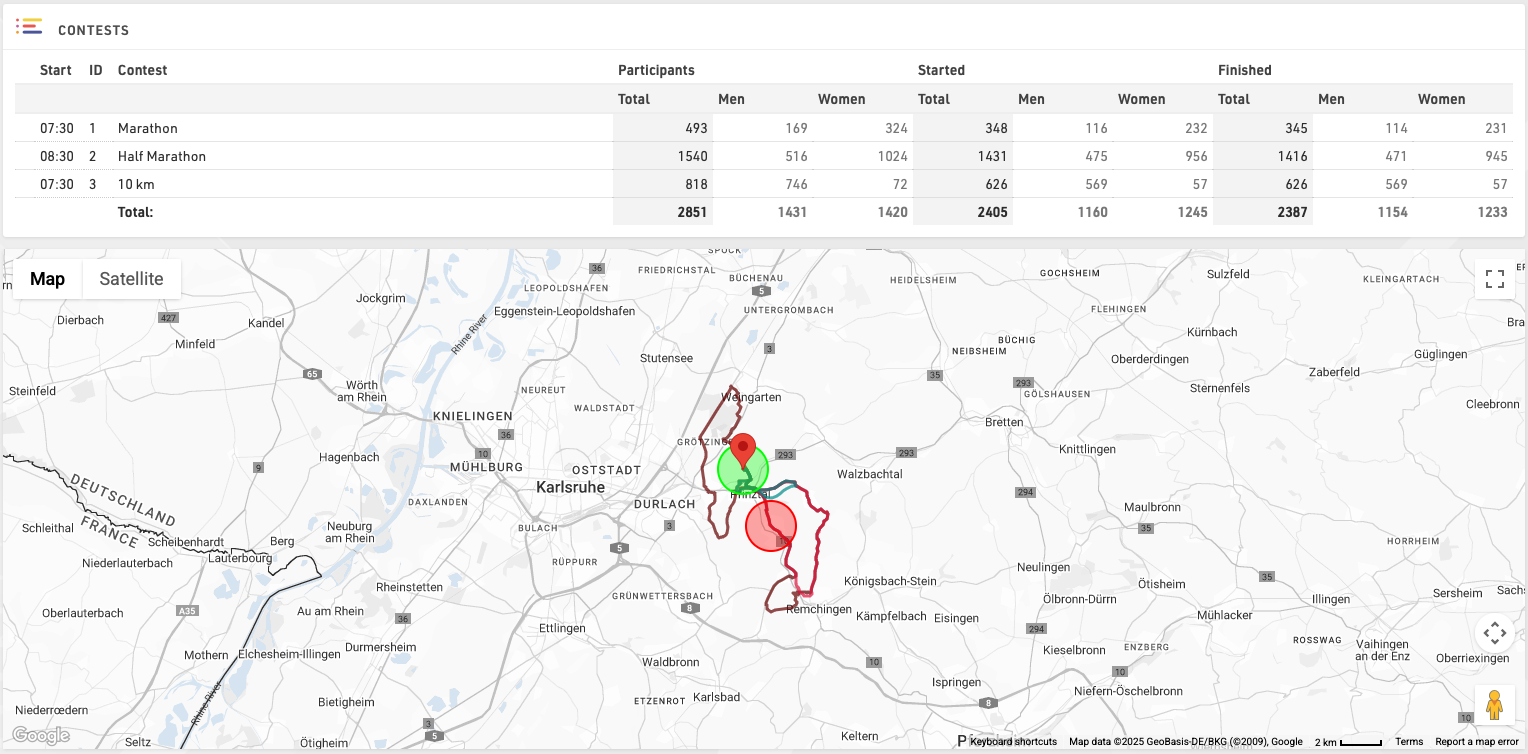Click the Participants column header
The width and height of the screenshot is (1528, 754).
pos(656,70)
